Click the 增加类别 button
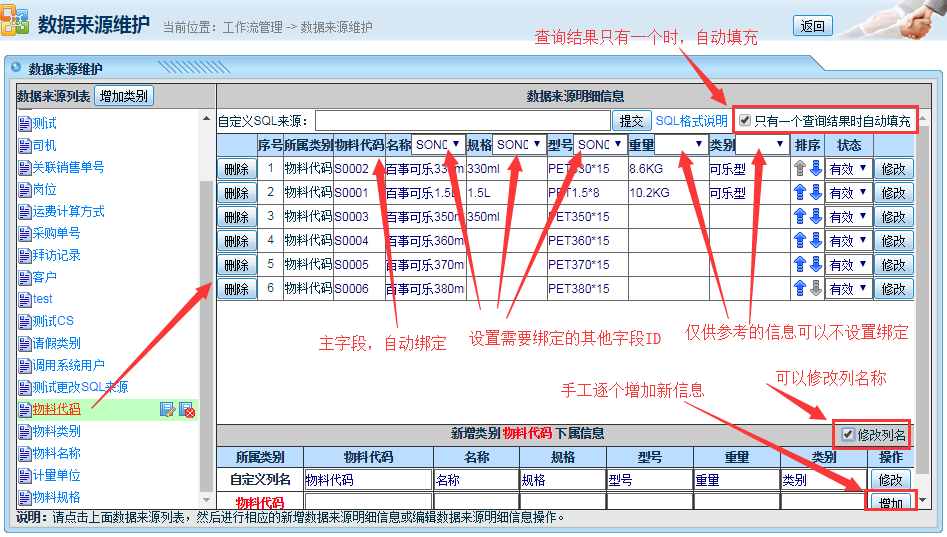The image size is (947, 537). pos(124,96)
